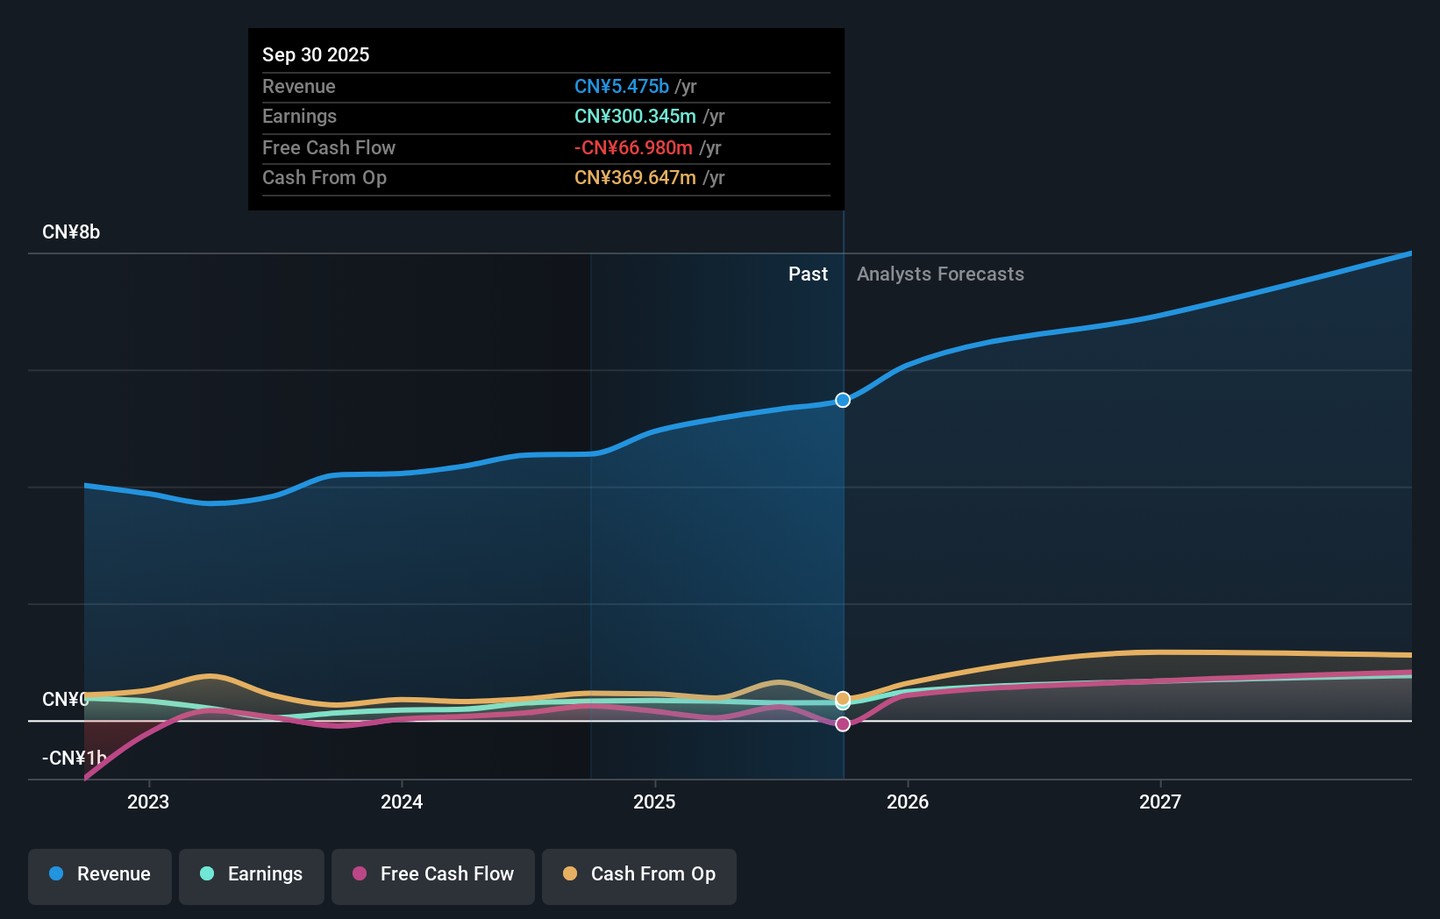Click the 2026 x-axis label
1440x919 pixels.
coord(907,802)
